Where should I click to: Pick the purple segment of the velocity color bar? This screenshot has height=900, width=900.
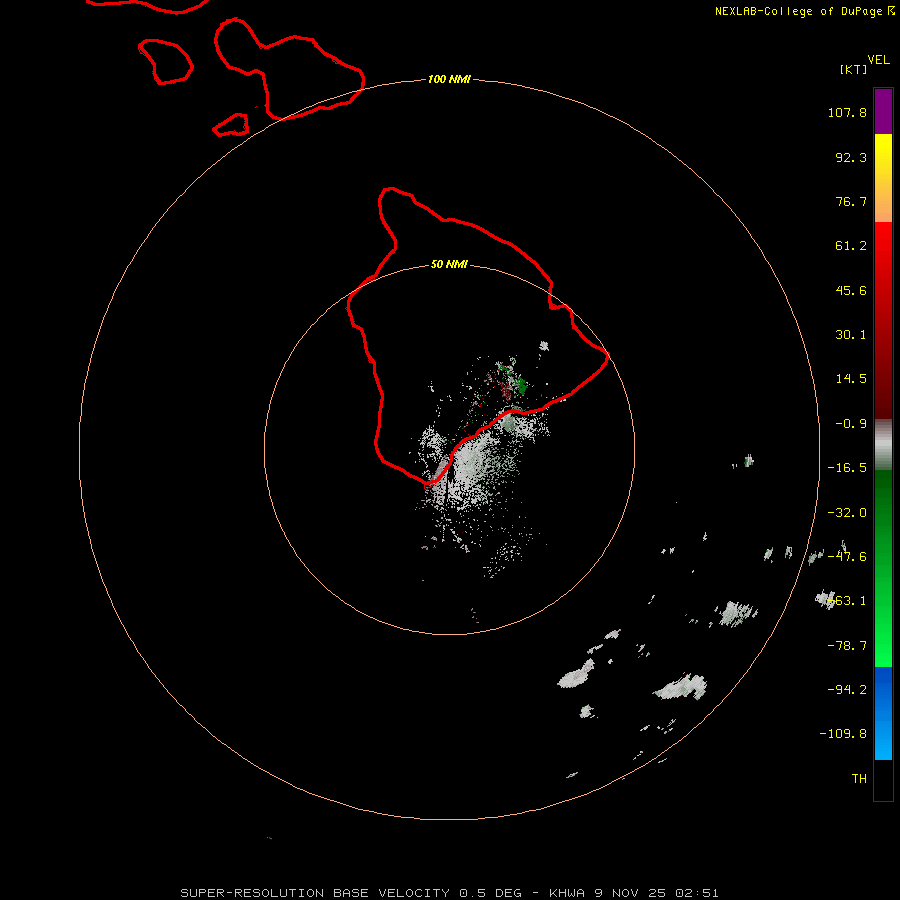pyautogui.click(x=883, y=111)
